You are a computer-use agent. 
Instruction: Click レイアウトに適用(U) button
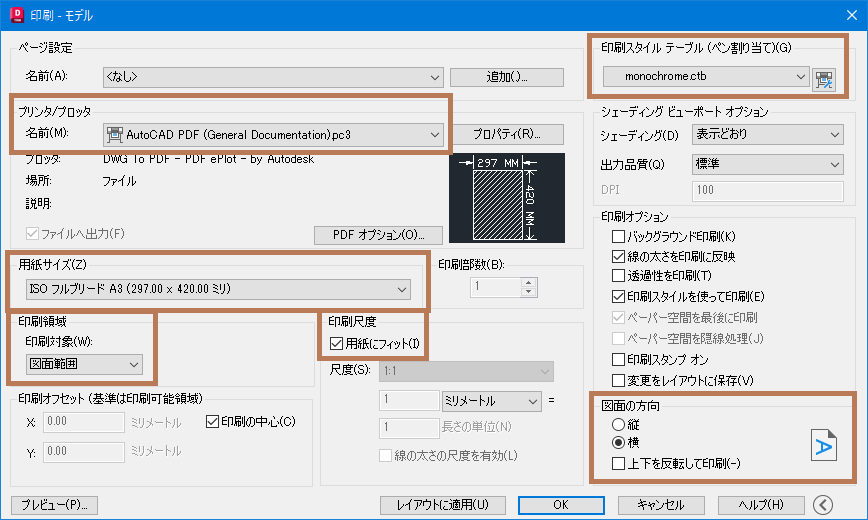click(443, 505)
